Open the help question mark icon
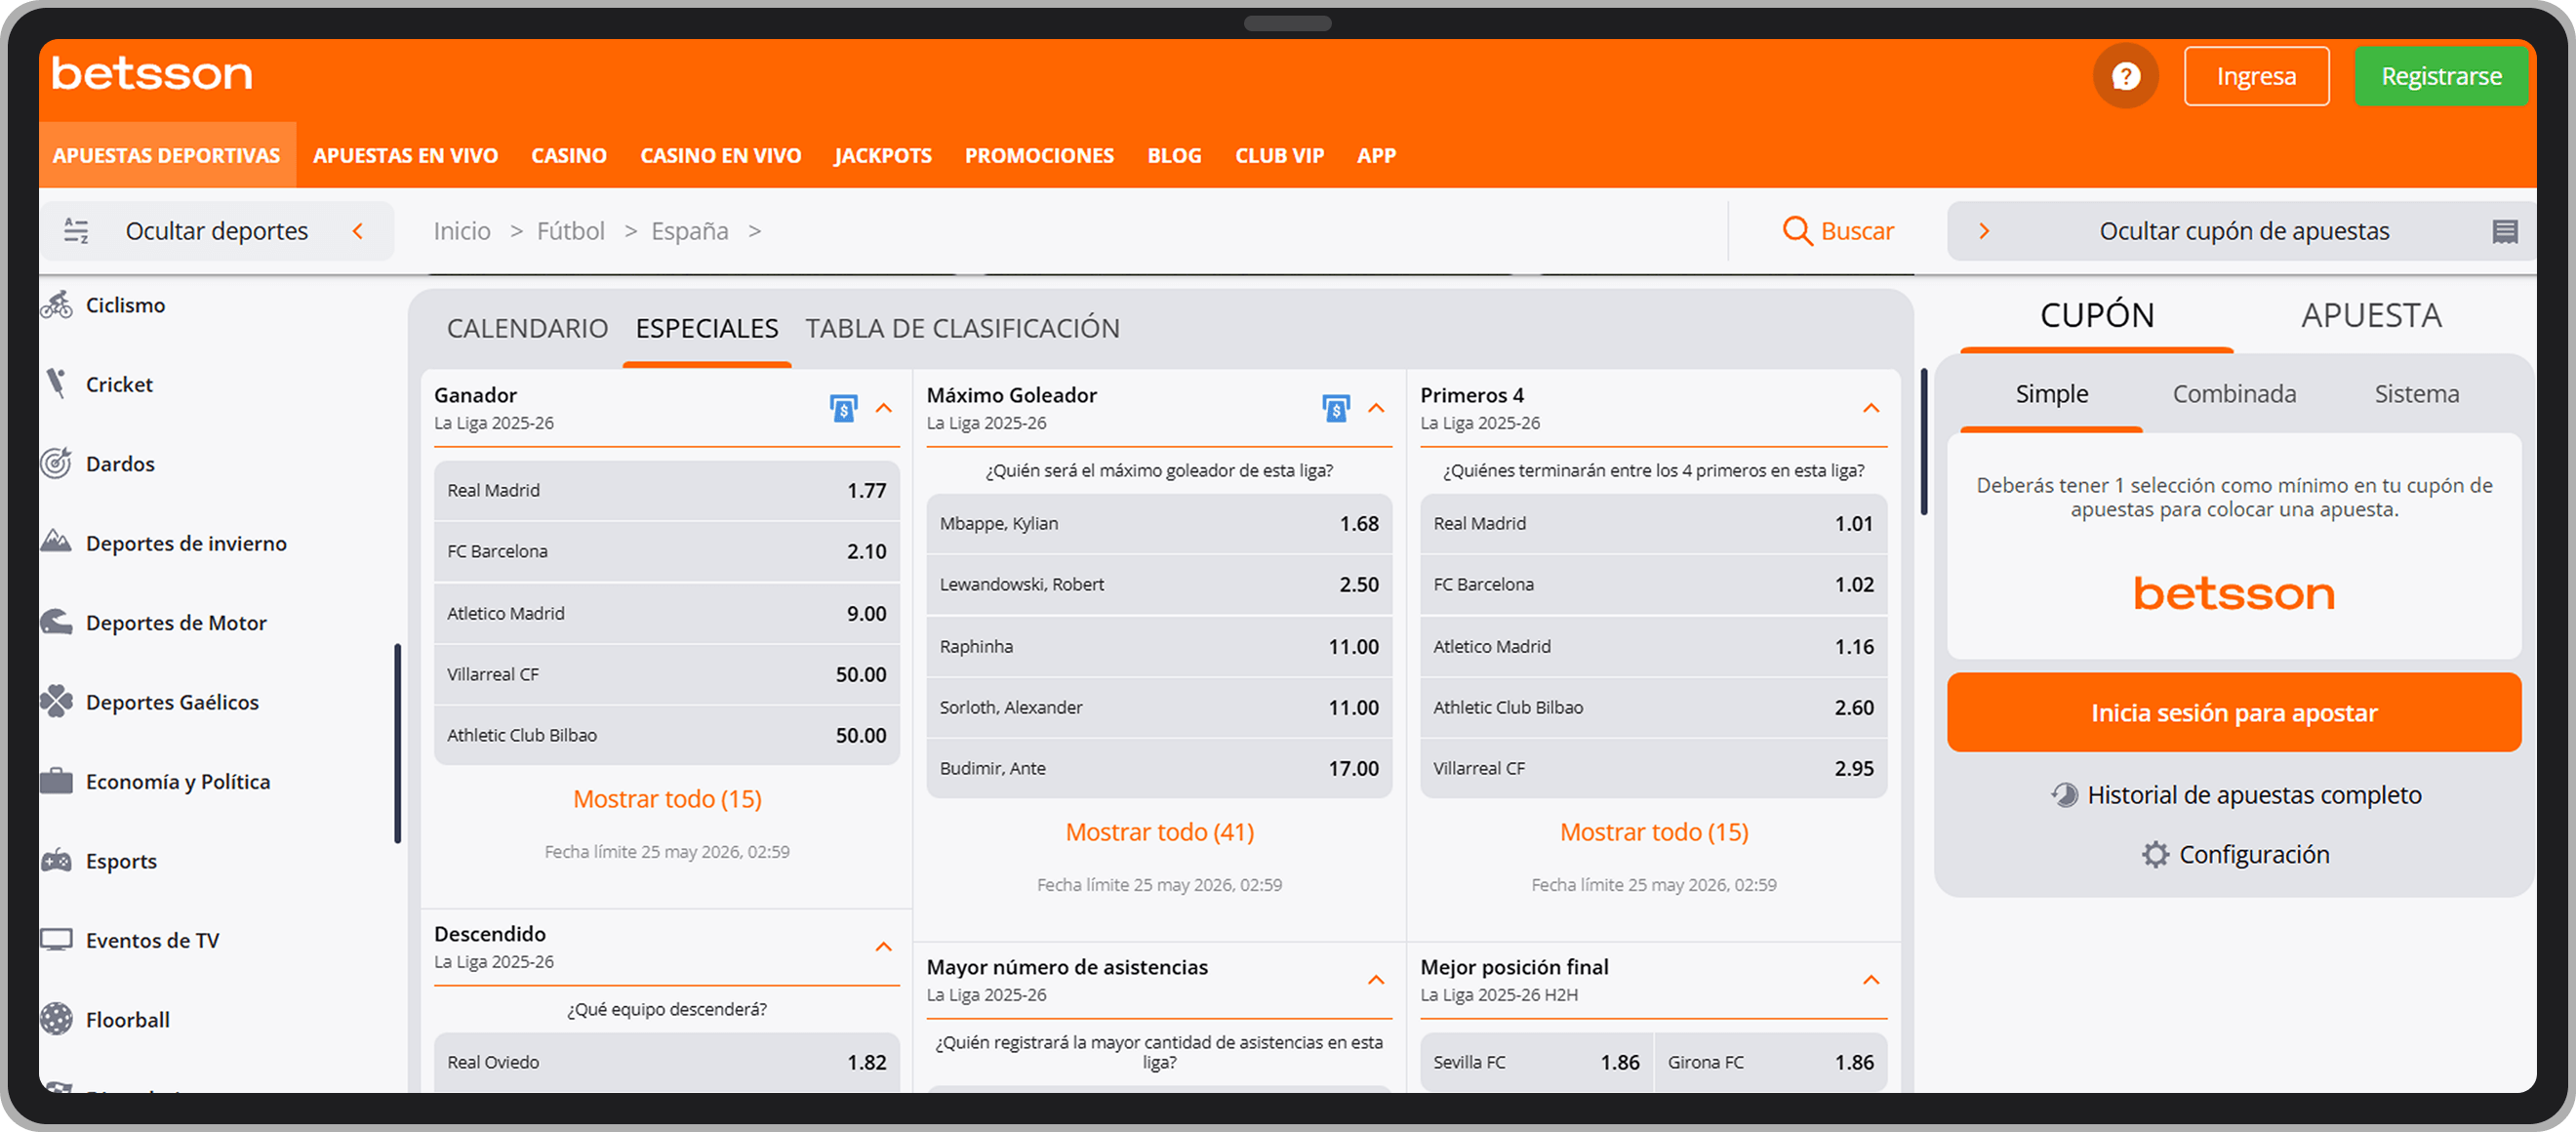The width and height of the screenshot is (2576, 1132). [x=2125, y=76]
